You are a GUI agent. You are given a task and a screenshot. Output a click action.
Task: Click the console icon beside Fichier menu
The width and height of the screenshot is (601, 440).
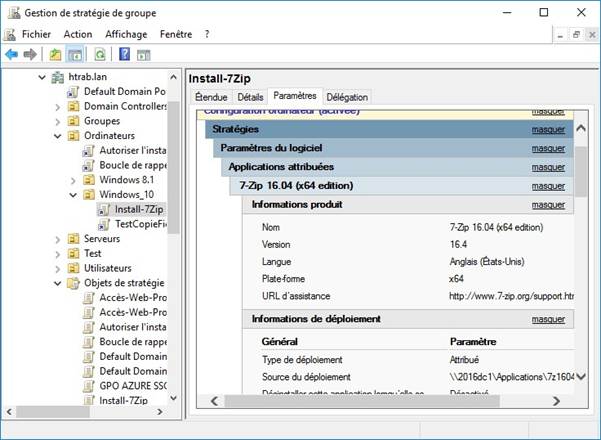click(x=10, y=34)
